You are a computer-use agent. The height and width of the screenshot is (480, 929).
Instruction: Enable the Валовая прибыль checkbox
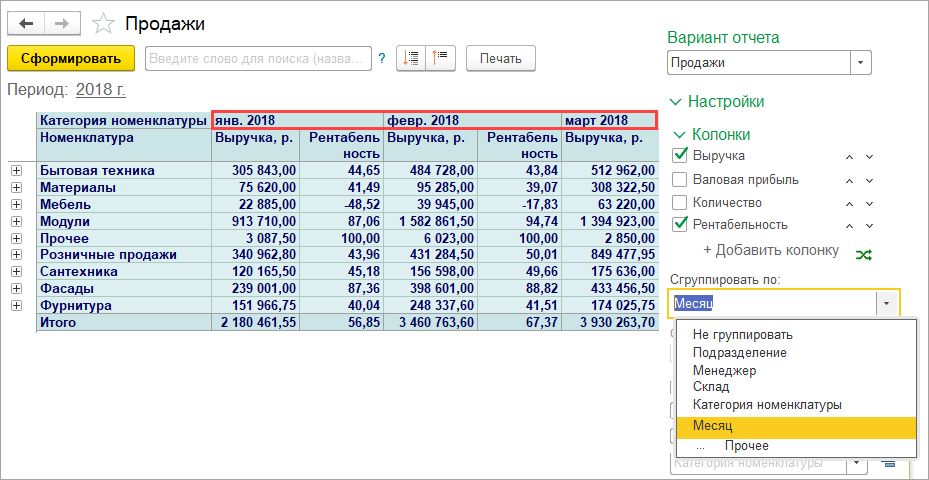coord(680,179)
